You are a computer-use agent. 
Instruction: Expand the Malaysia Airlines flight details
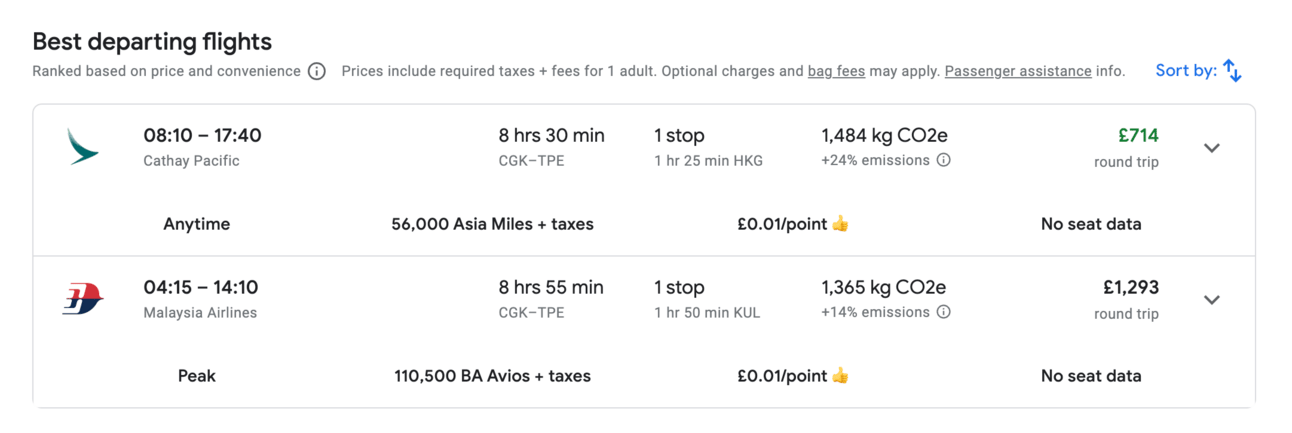click(1212, 300)
